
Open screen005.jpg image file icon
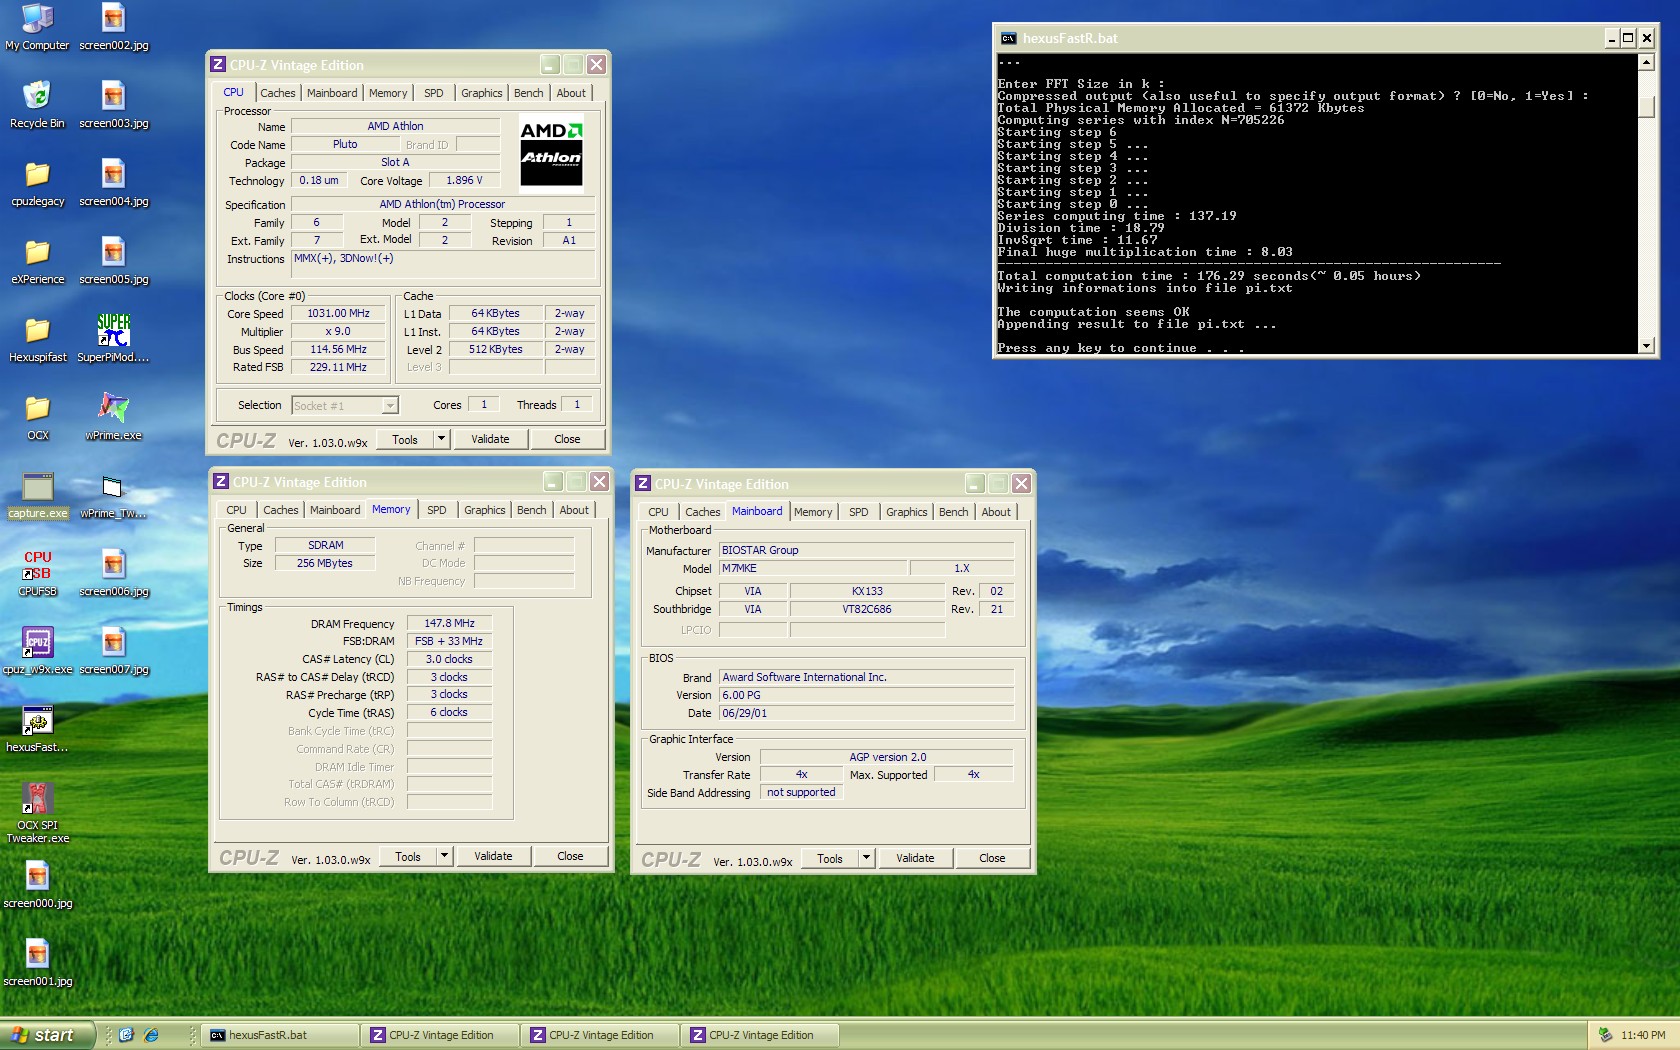113,261
